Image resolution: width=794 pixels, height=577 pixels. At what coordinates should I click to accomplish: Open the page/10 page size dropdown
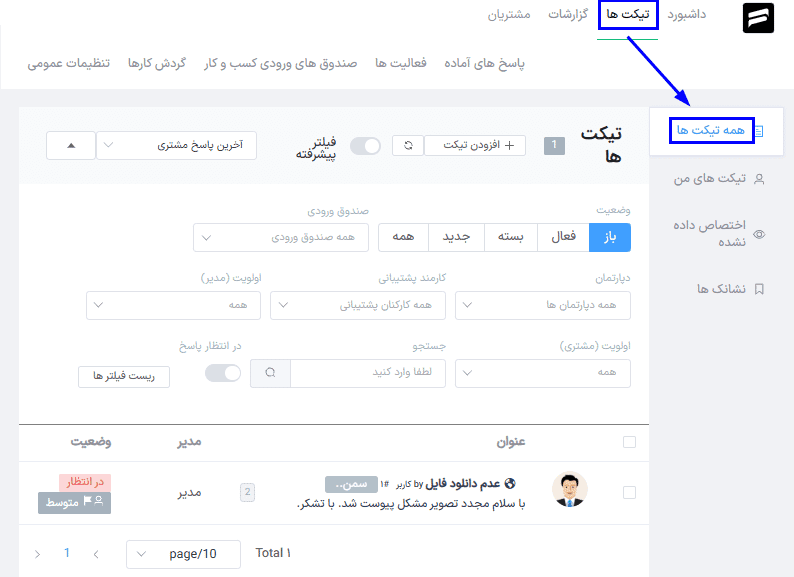[183, 554]
